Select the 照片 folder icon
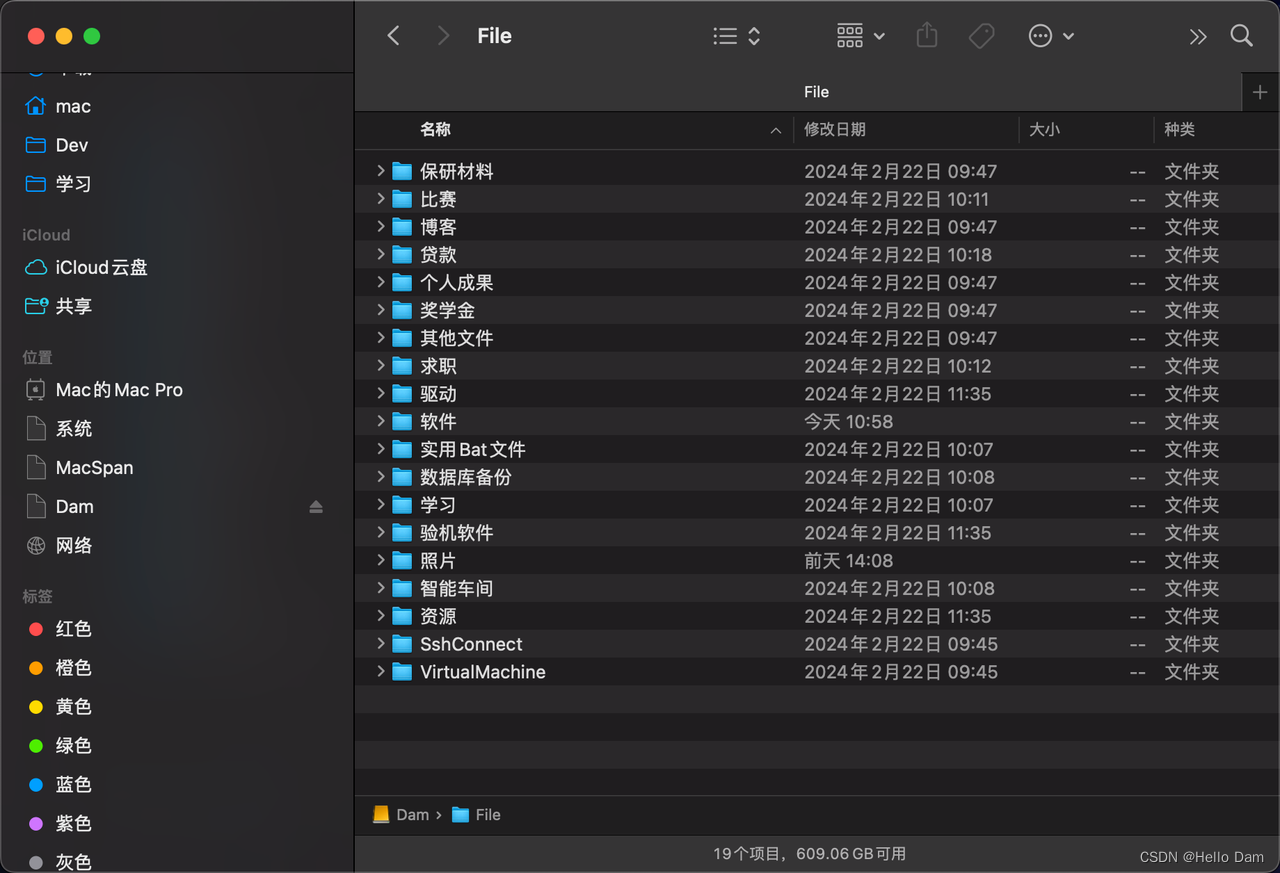 point(402,561)
